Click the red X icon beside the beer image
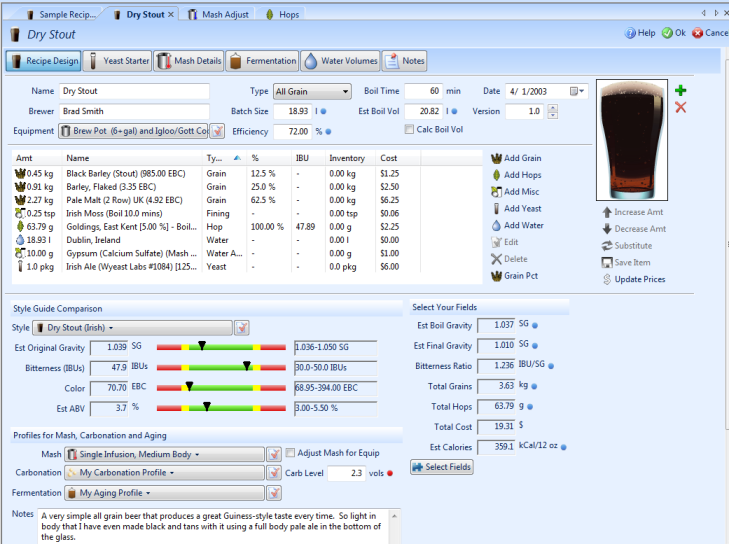This screenshot has width=729, height=544. [681, 107]
